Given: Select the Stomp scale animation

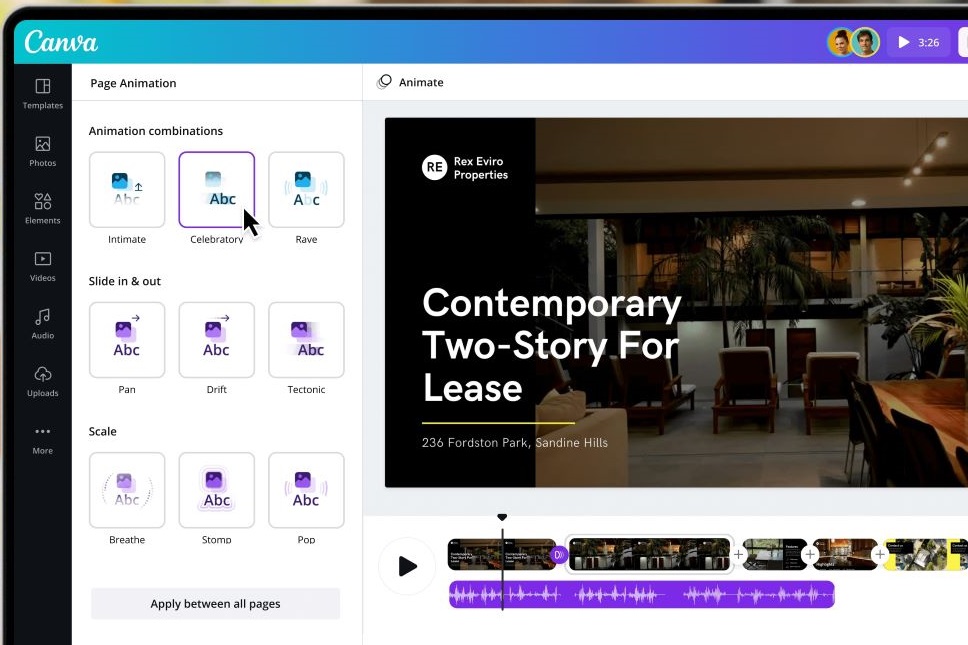Looking at the screenshot, I should coord(217,490).
